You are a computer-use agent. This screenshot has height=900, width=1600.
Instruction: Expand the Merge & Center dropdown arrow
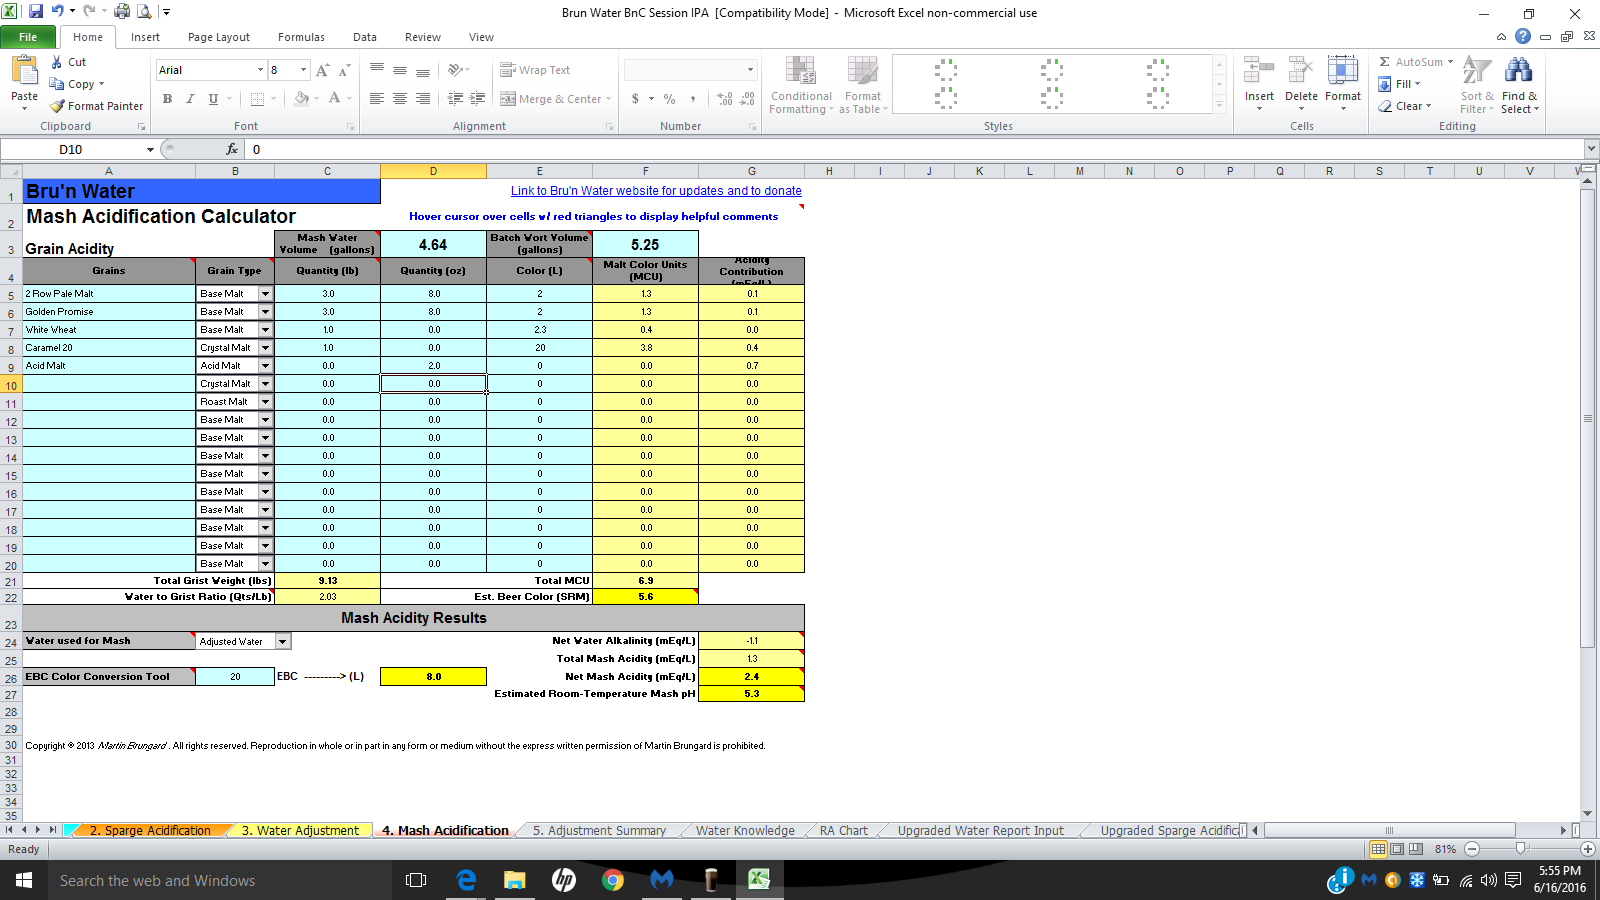coord(609,99)
